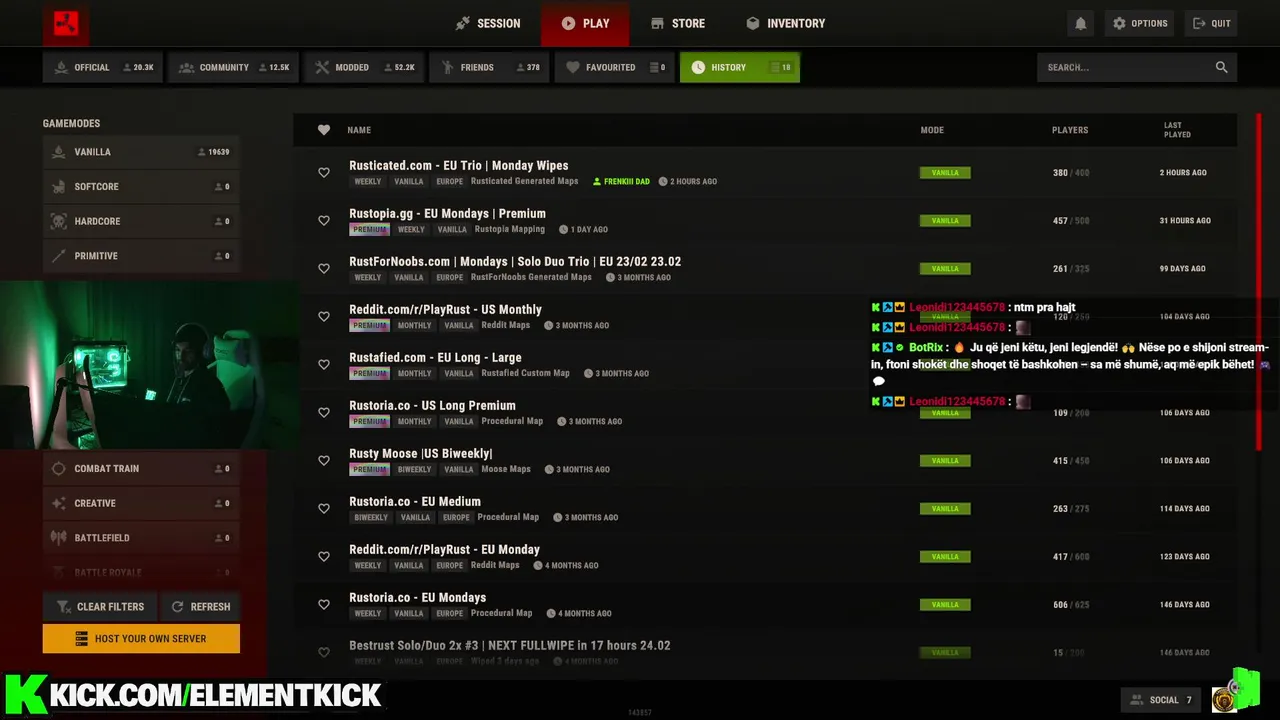Open the Inventory tab
The image size is (1280, 720).
(x=785, y=23)
